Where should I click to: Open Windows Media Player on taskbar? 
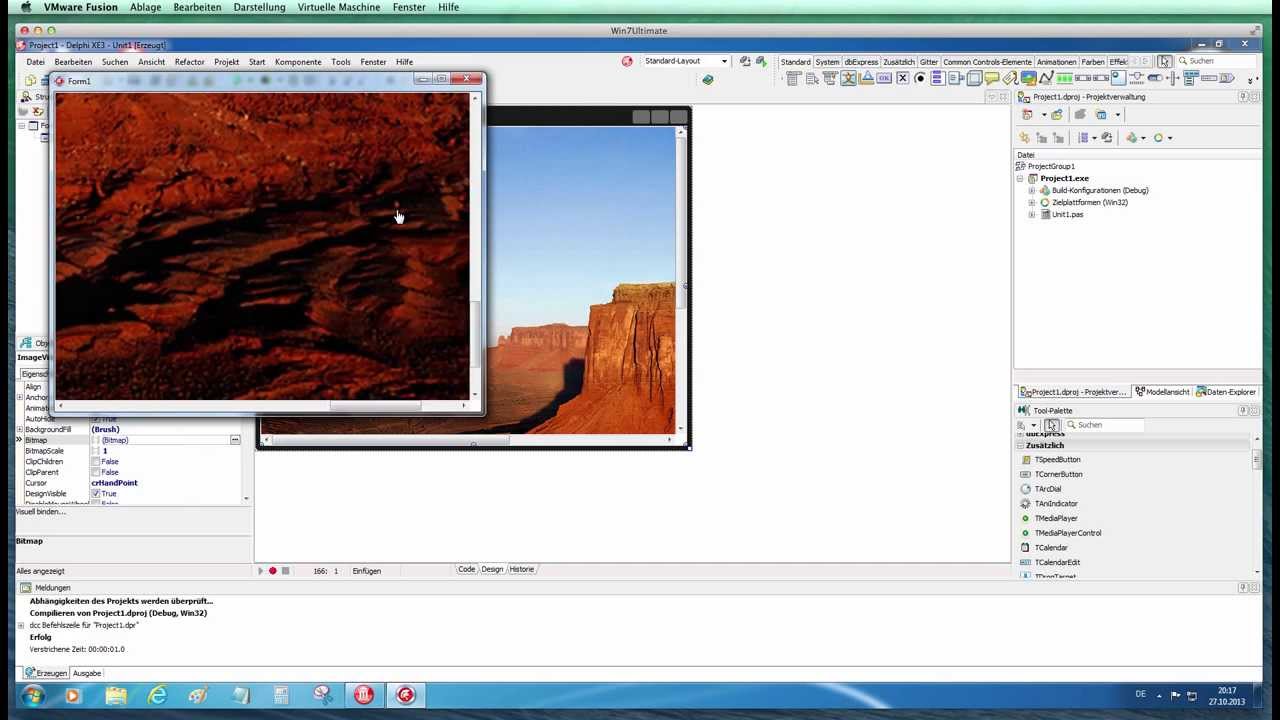73,695
